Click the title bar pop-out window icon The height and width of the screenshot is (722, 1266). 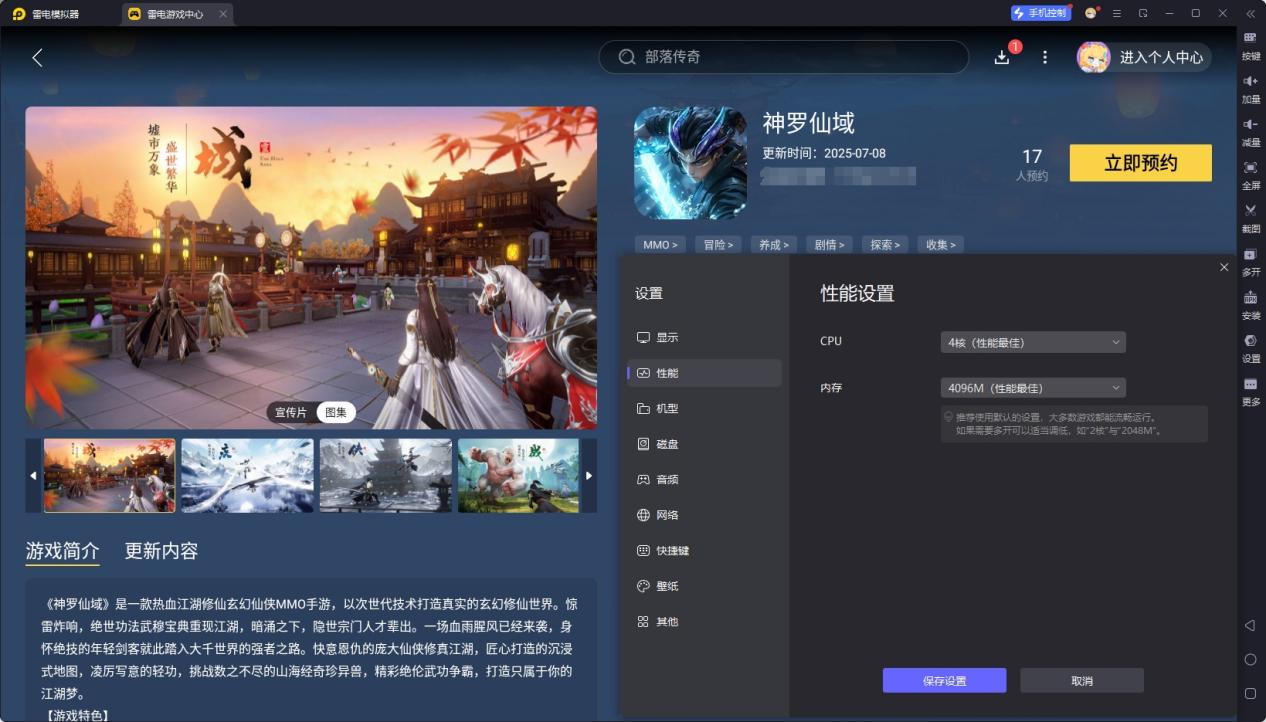point(1143,13)
